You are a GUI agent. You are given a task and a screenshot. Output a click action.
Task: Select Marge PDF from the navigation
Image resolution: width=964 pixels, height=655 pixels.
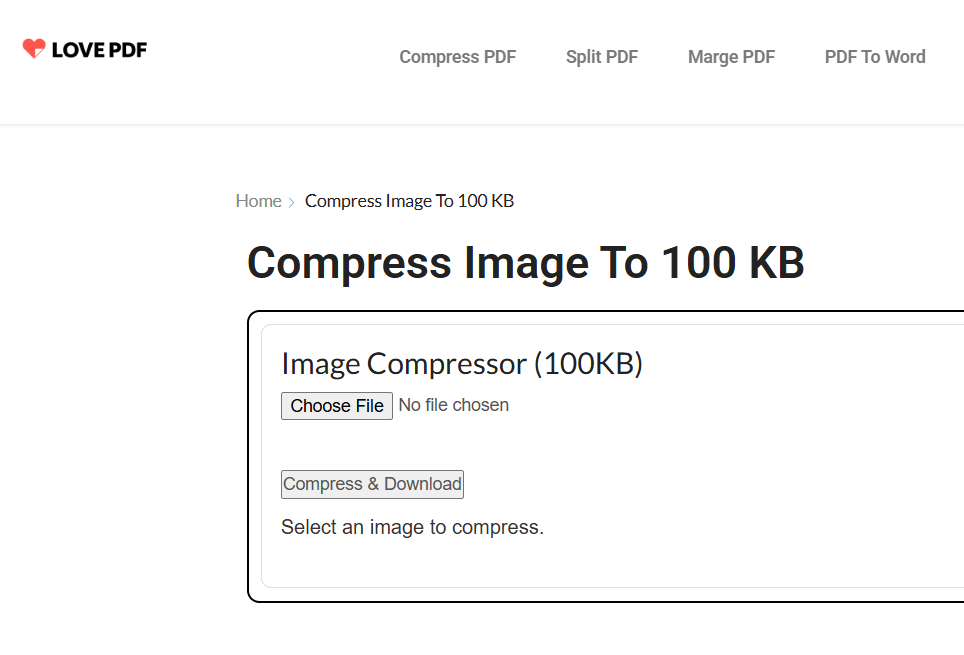click(730, 57)
